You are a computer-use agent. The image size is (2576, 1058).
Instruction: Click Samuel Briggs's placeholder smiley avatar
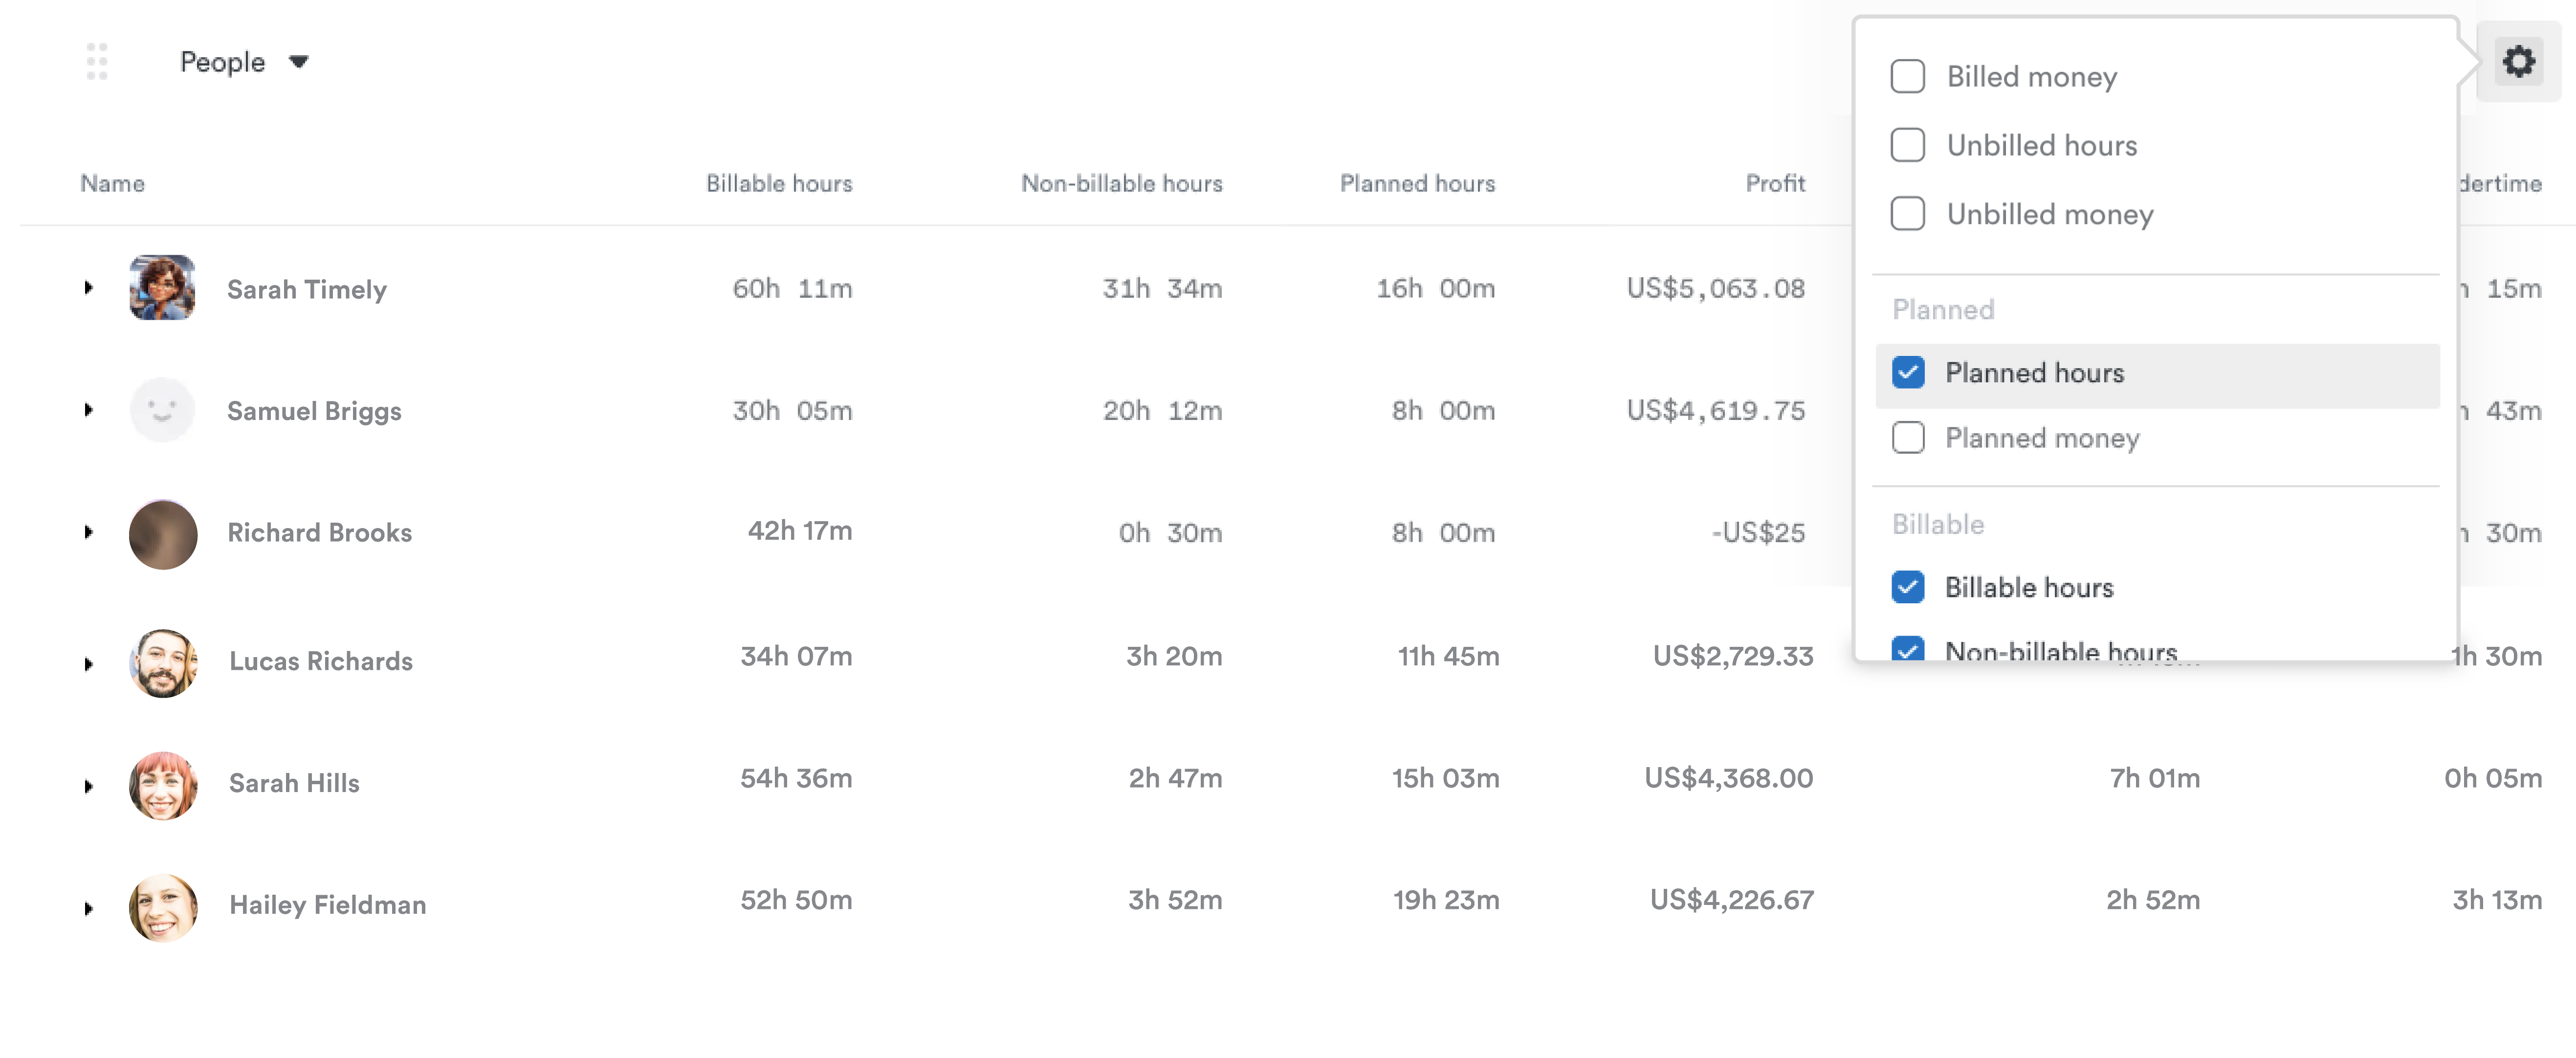point(162,410)
